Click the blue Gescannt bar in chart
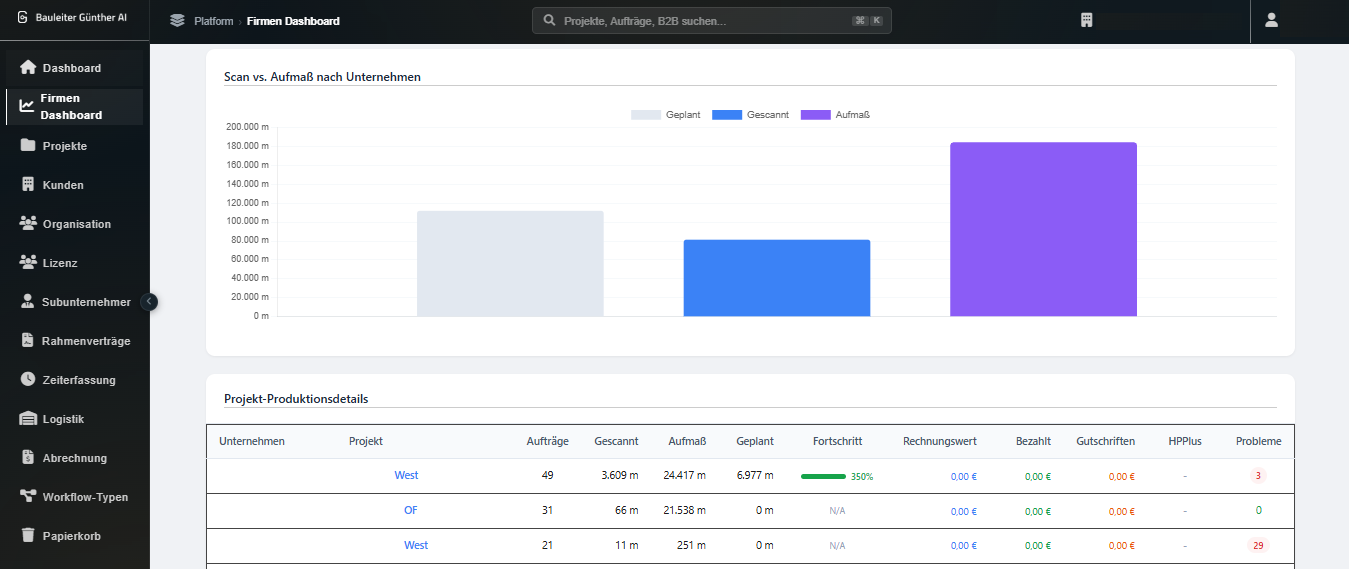 tap(777, 278)
